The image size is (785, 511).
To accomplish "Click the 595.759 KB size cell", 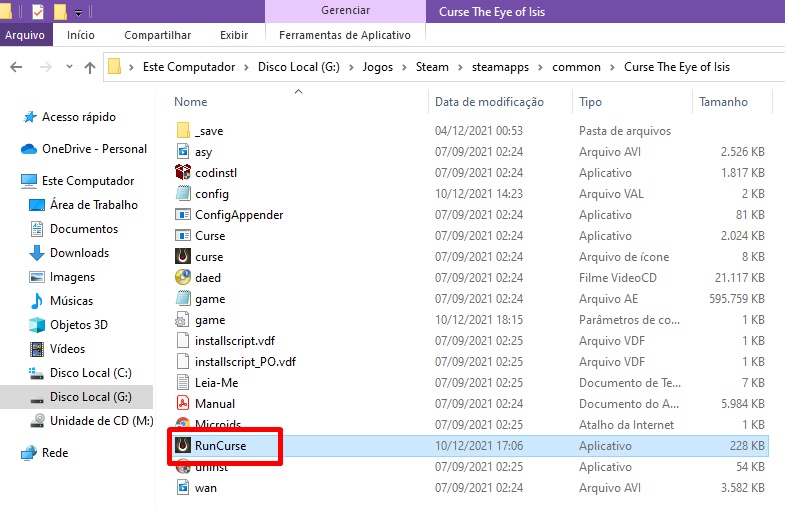I will pyautogui.click(x=736, y=299).
